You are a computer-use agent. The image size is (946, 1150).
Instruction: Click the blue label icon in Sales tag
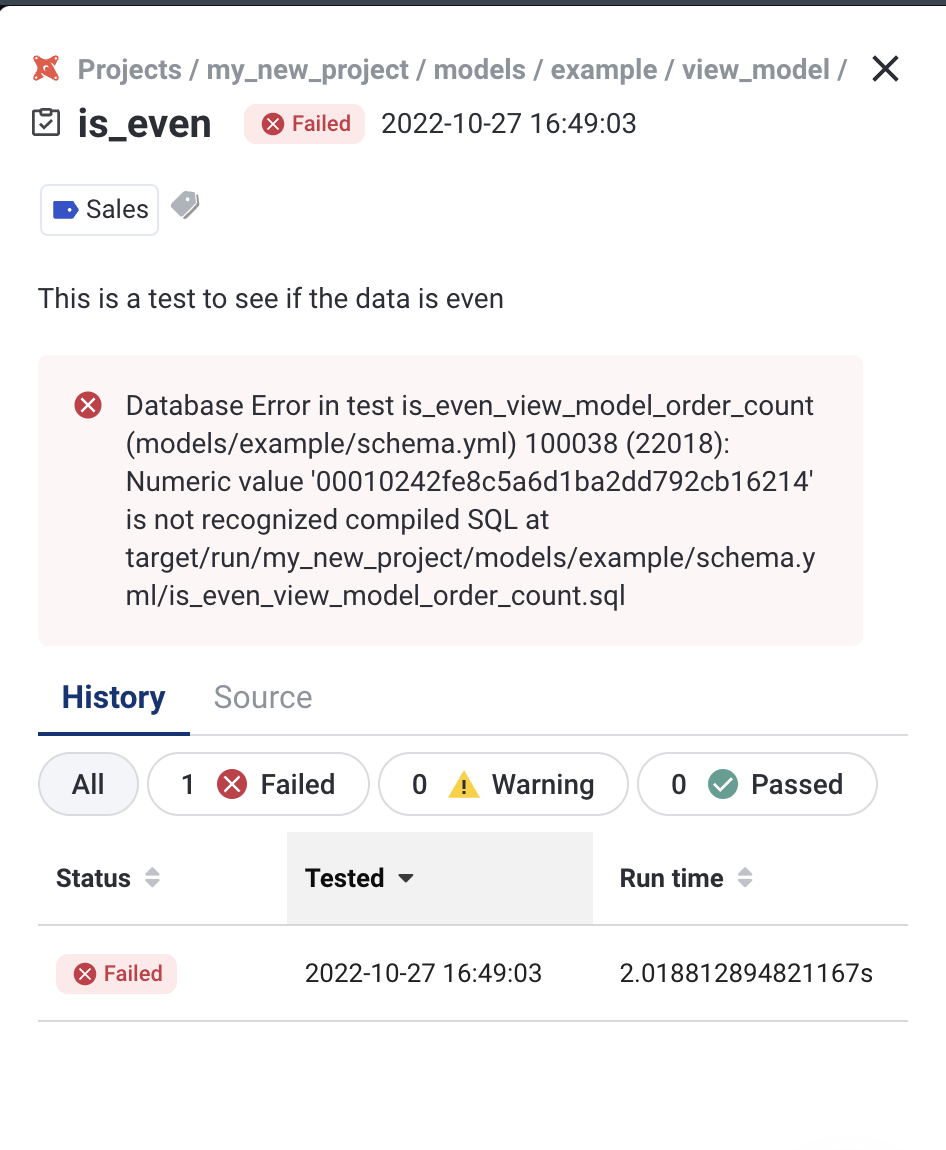point(66,209)
